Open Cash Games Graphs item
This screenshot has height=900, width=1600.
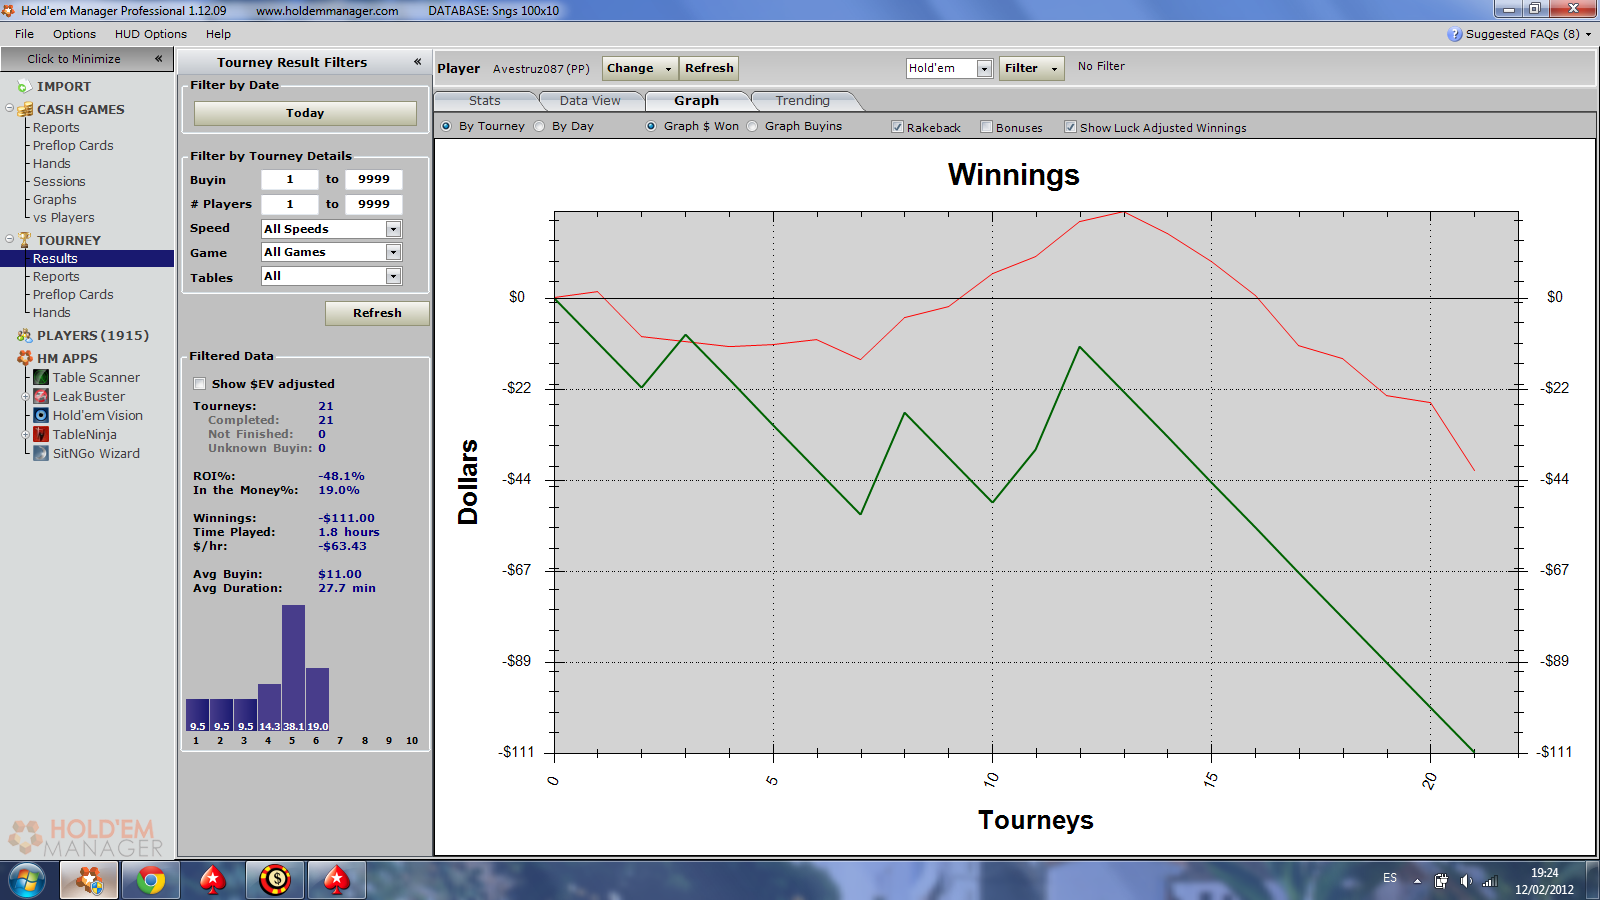54,200
